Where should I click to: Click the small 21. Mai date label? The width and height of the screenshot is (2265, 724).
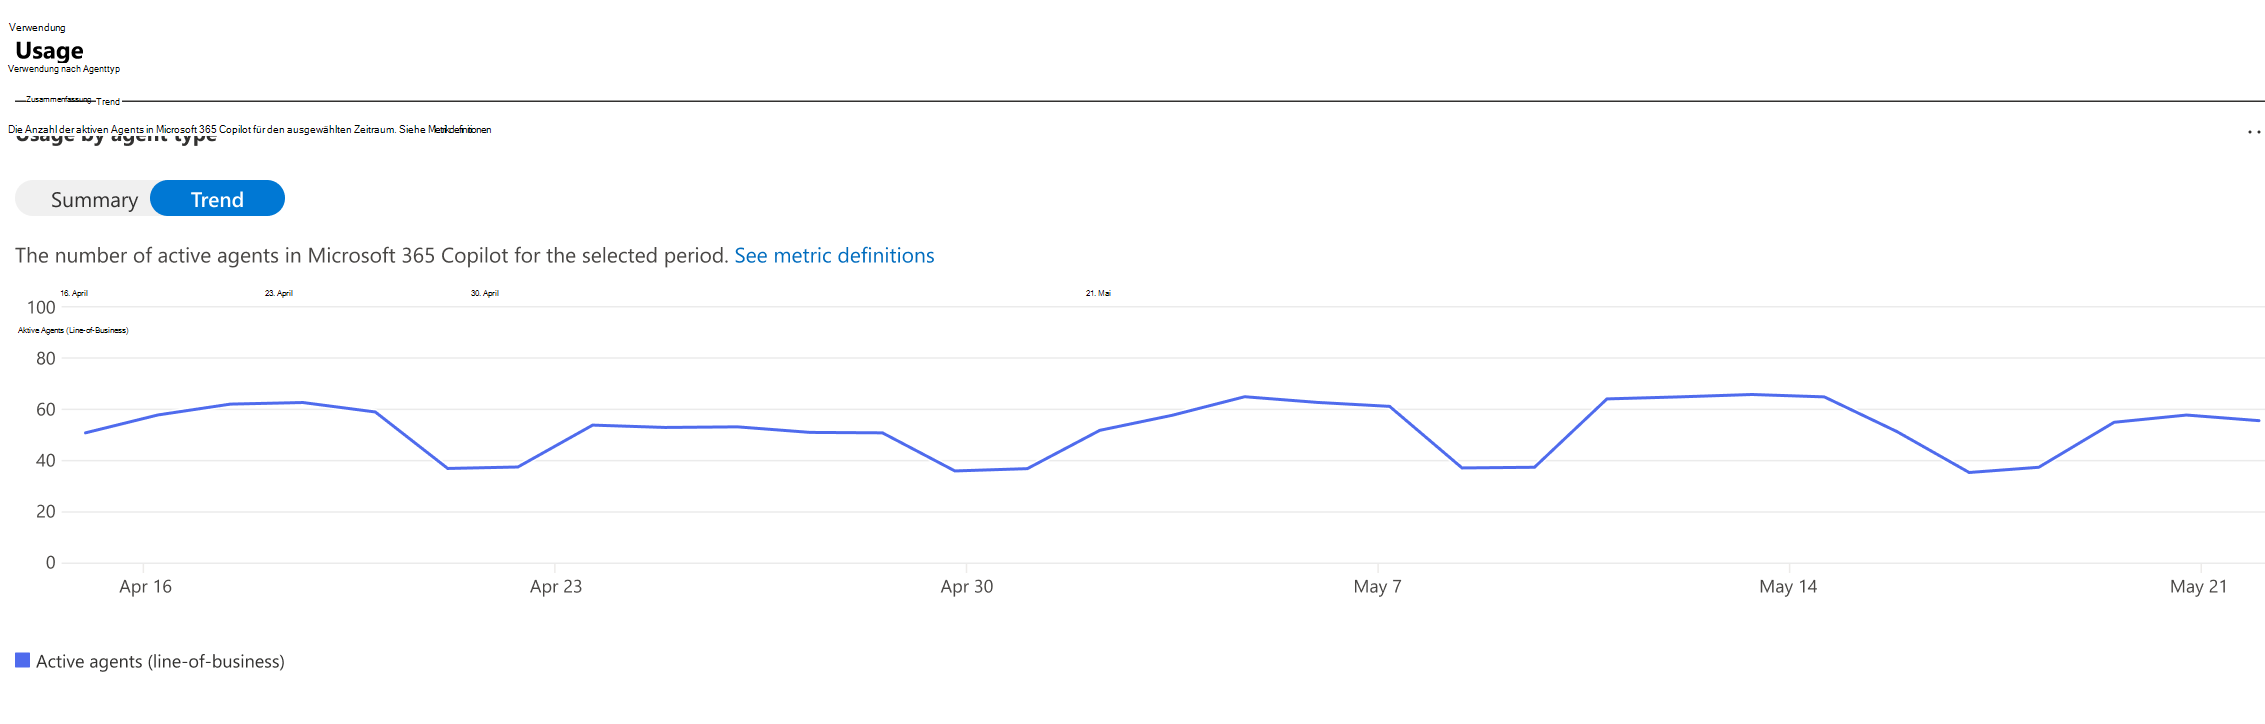pyautogui.click(x=1098, y=293)
